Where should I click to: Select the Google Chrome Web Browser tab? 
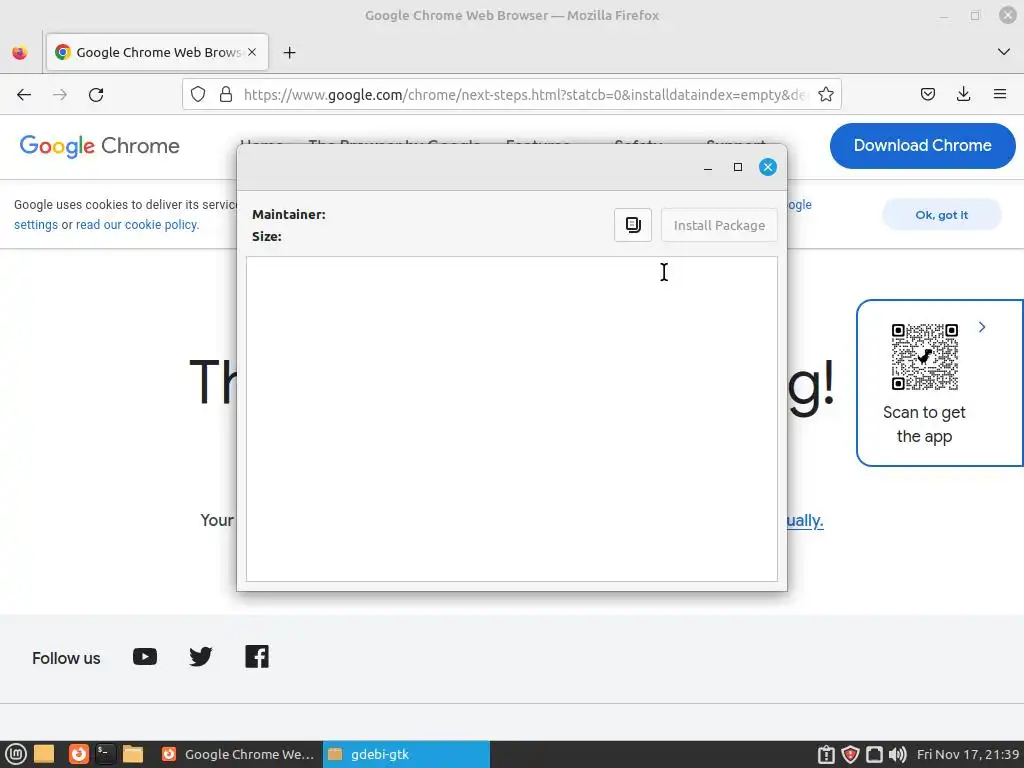tap(157, 52)
